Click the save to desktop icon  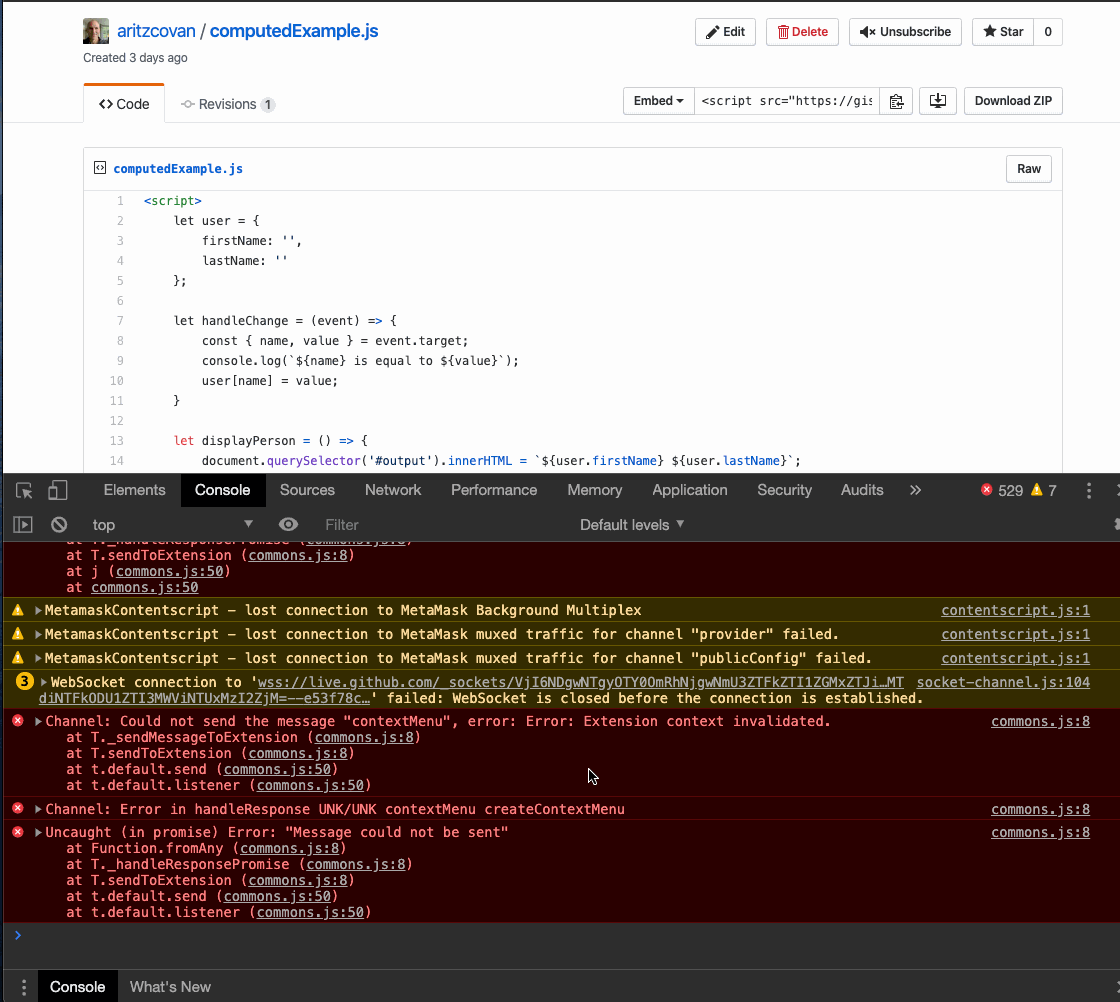(937, 101)
